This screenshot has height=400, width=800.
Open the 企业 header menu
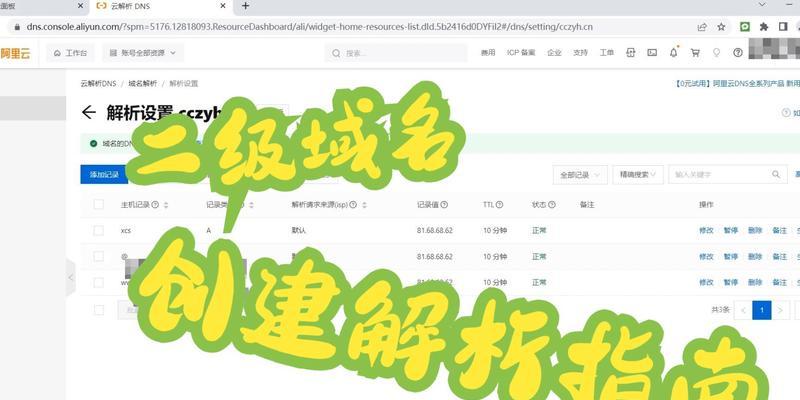coord(554,53)
